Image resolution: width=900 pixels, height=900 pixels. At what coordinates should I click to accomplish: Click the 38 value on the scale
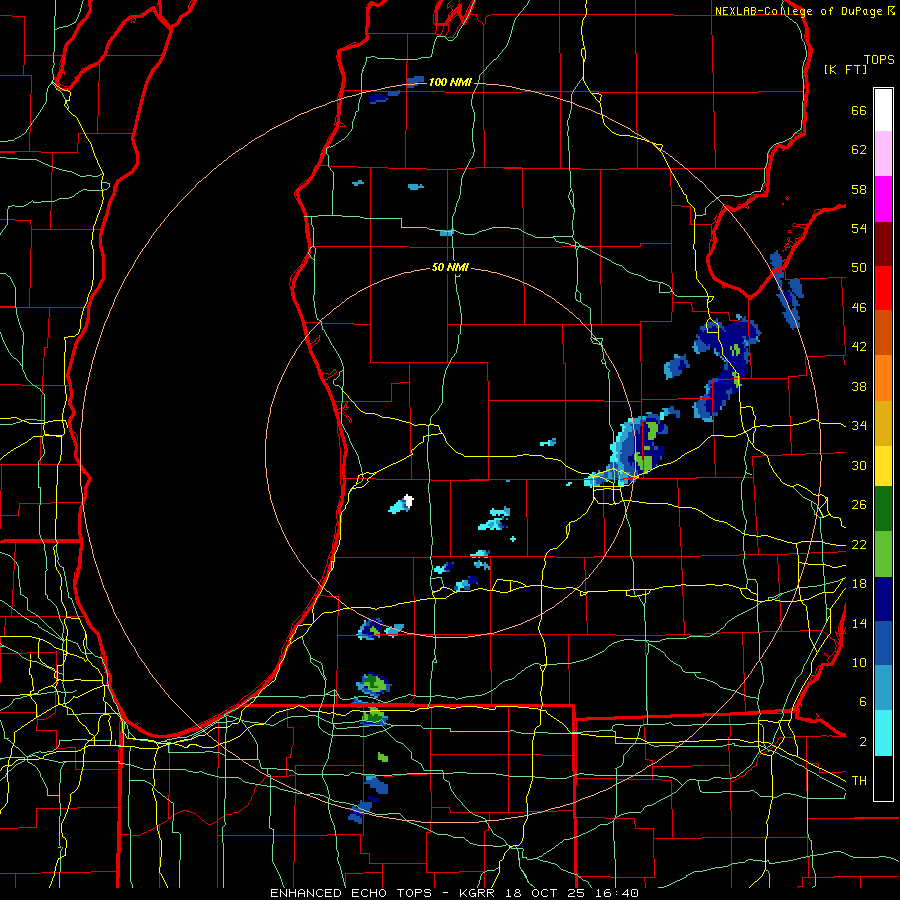pos(859,386)
